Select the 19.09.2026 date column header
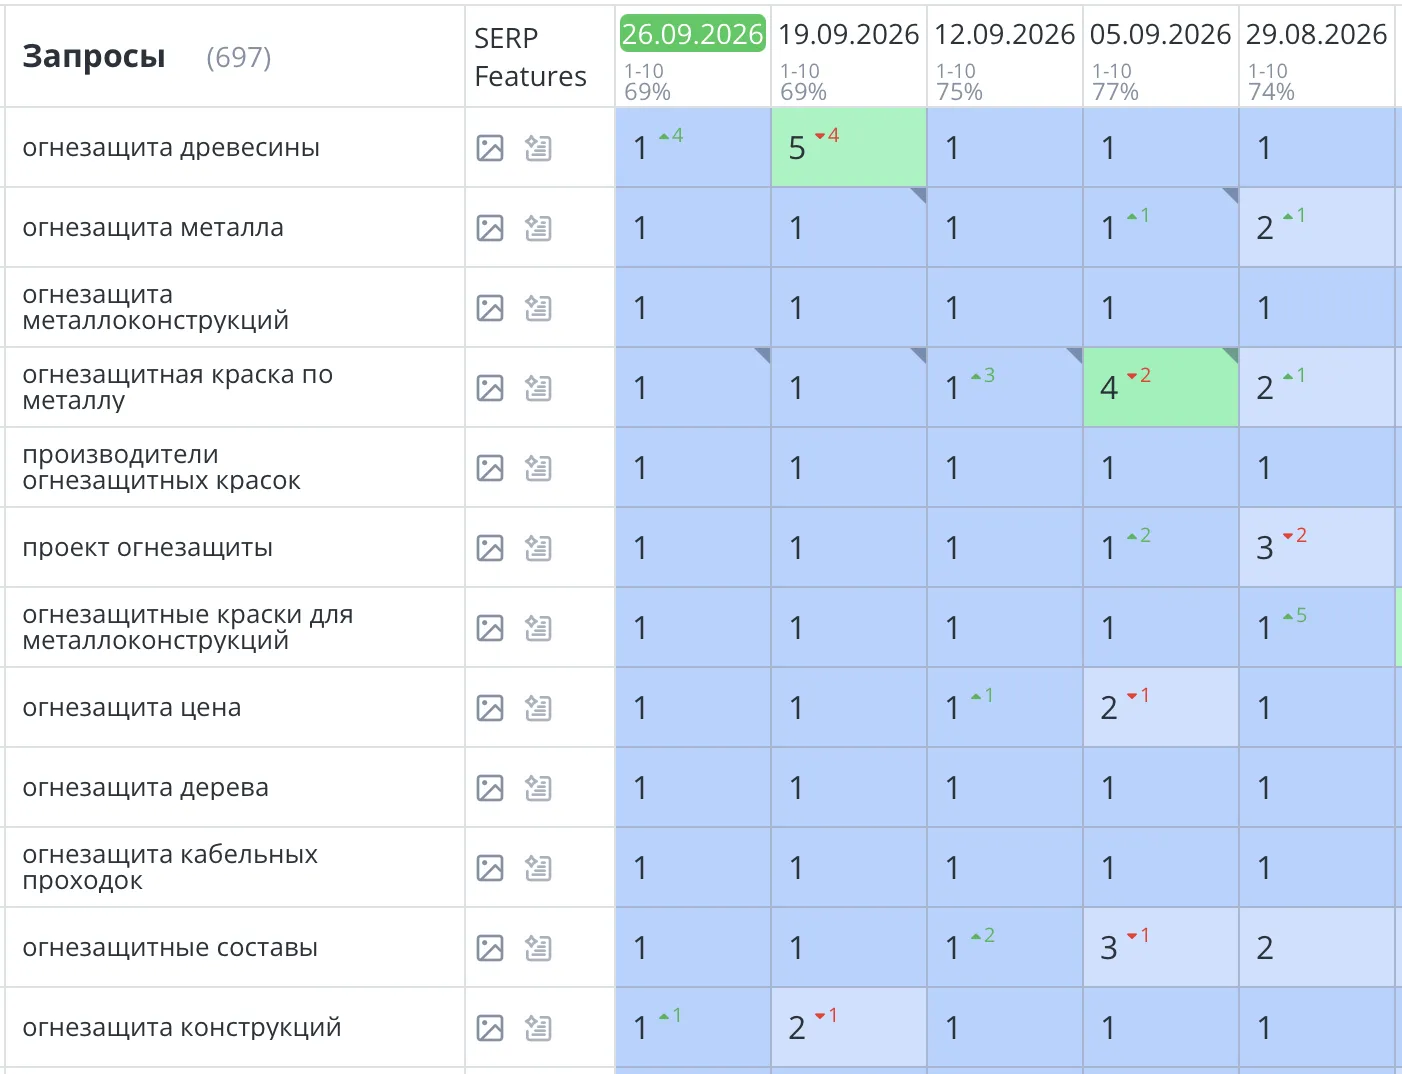 pos(848,34)
